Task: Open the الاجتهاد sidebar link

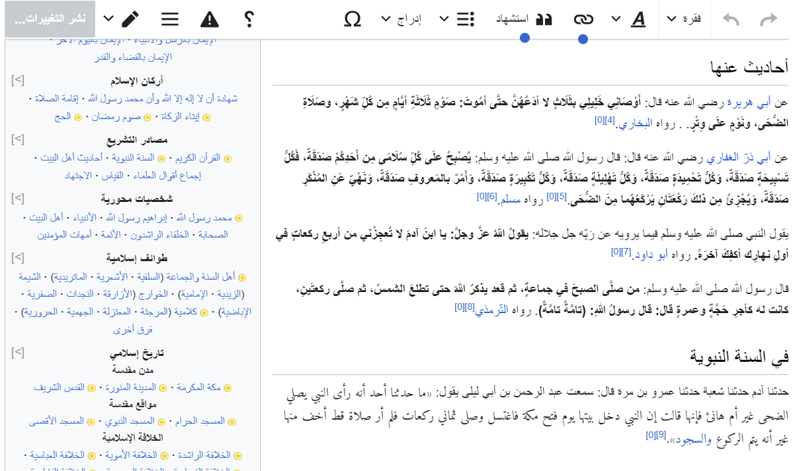Action: [x=78, y=176]
